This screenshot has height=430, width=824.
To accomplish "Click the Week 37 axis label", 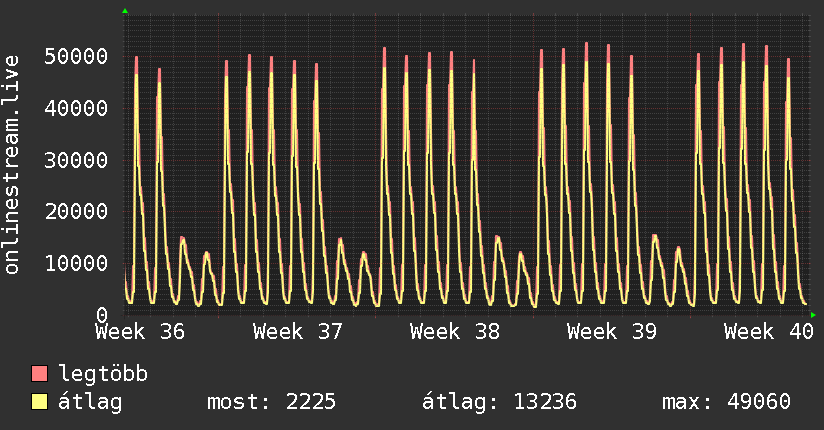I will 297,332.
